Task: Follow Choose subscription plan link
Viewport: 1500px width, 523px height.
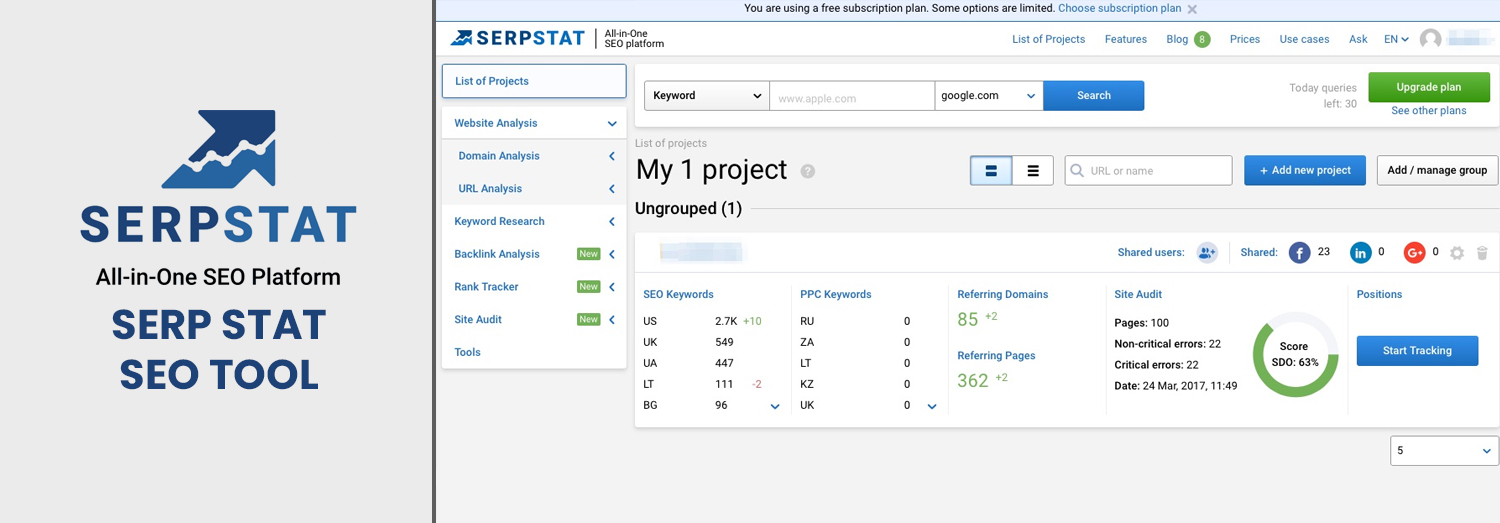Action: 1120,8
